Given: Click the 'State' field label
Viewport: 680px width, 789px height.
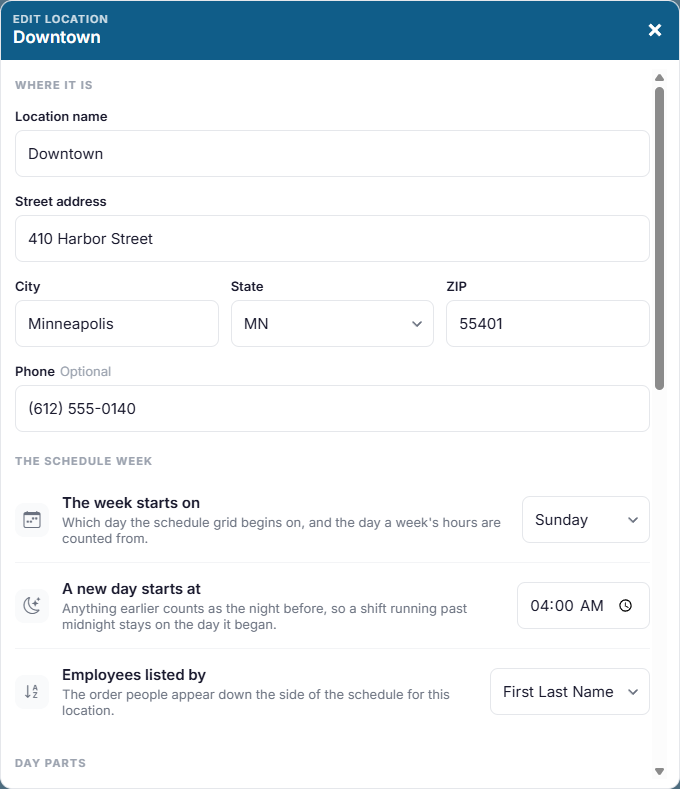Looking at the screenshot, I should point(247,286).
